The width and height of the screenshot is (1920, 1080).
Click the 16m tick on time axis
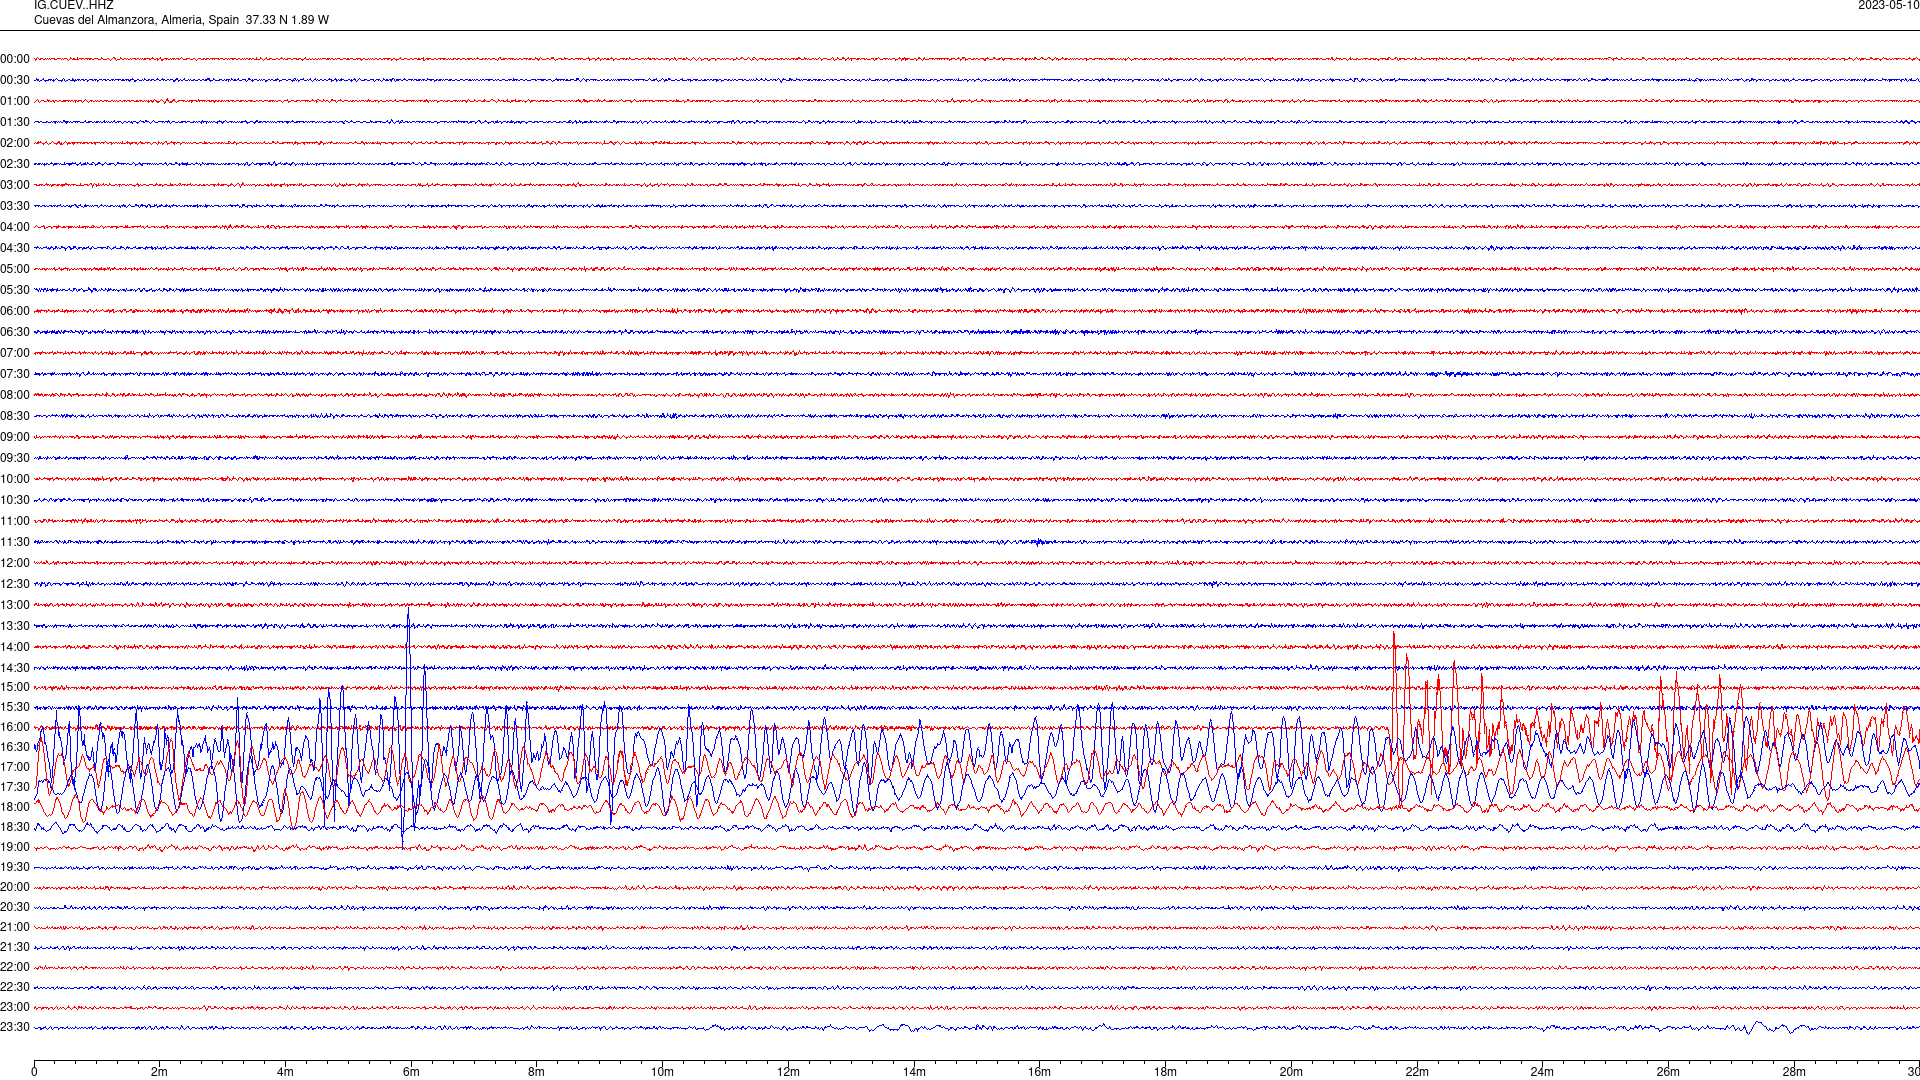point(1039,1072)
